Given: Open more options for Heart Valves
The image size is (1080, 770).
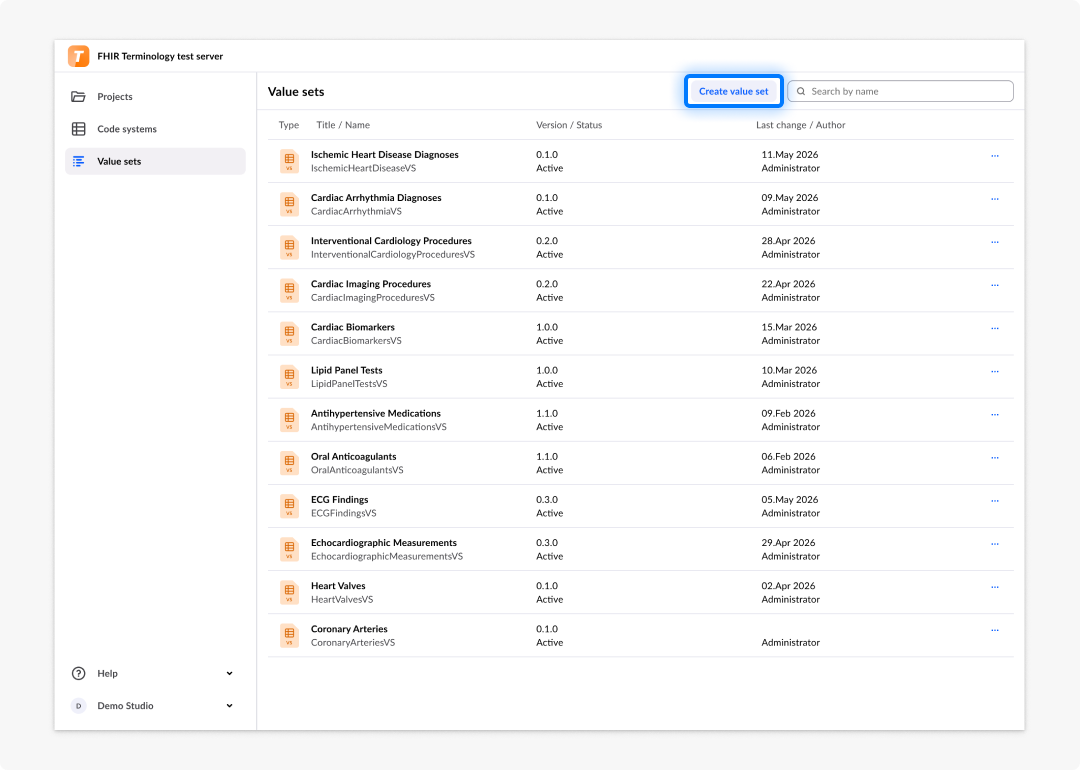Looking at the screenshot, I should pyautogui.click(x=995, y=587).
